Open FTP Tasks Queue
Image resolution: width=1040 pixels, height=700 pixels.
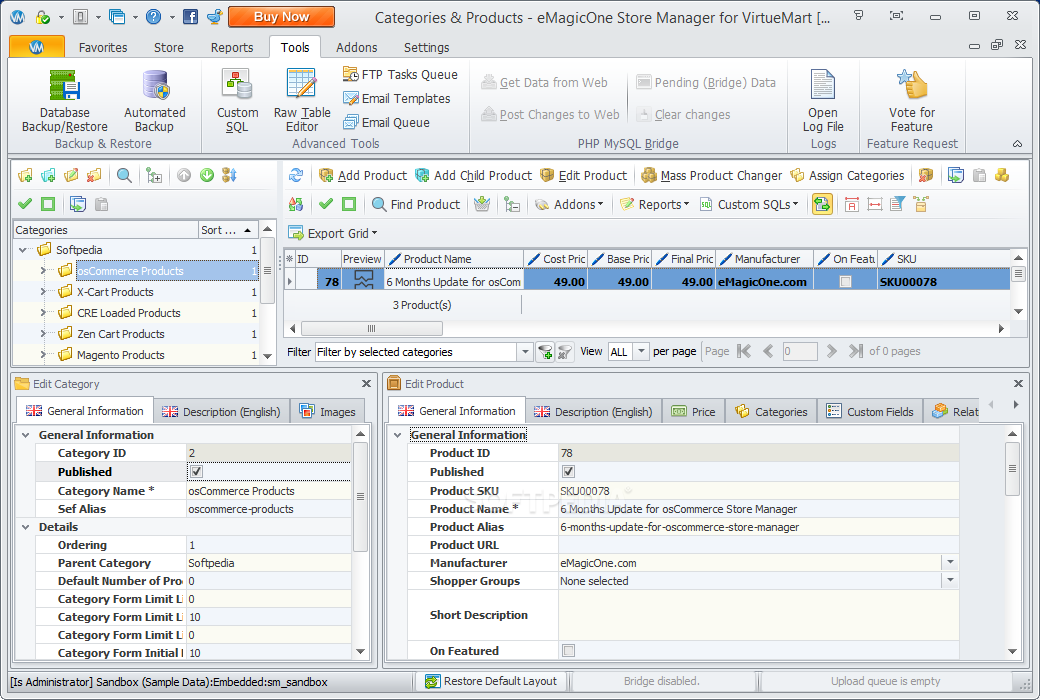point(400,74)
